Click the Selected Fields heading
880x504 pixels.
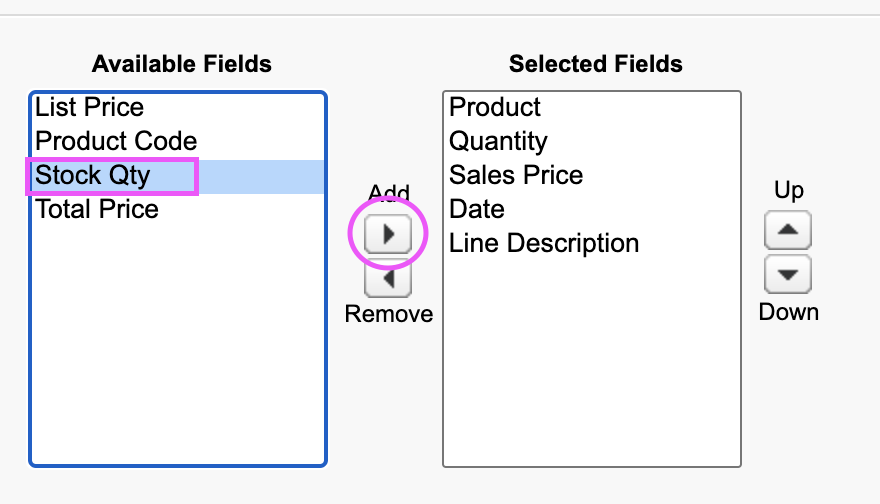point(596,64)
